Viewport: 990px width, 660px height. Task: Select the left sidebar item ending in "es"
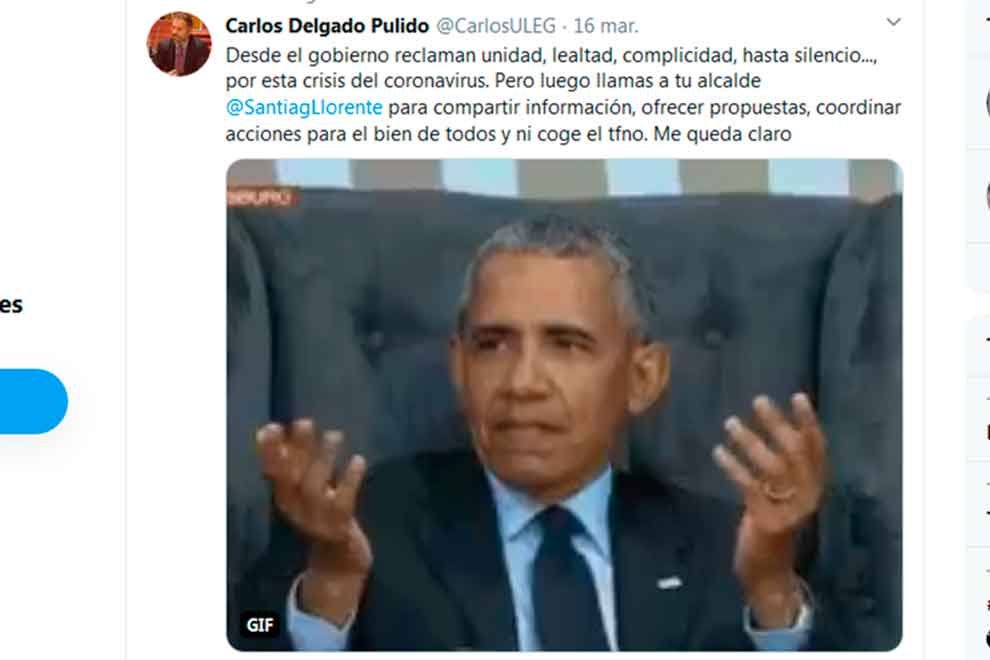click(11, 305)
